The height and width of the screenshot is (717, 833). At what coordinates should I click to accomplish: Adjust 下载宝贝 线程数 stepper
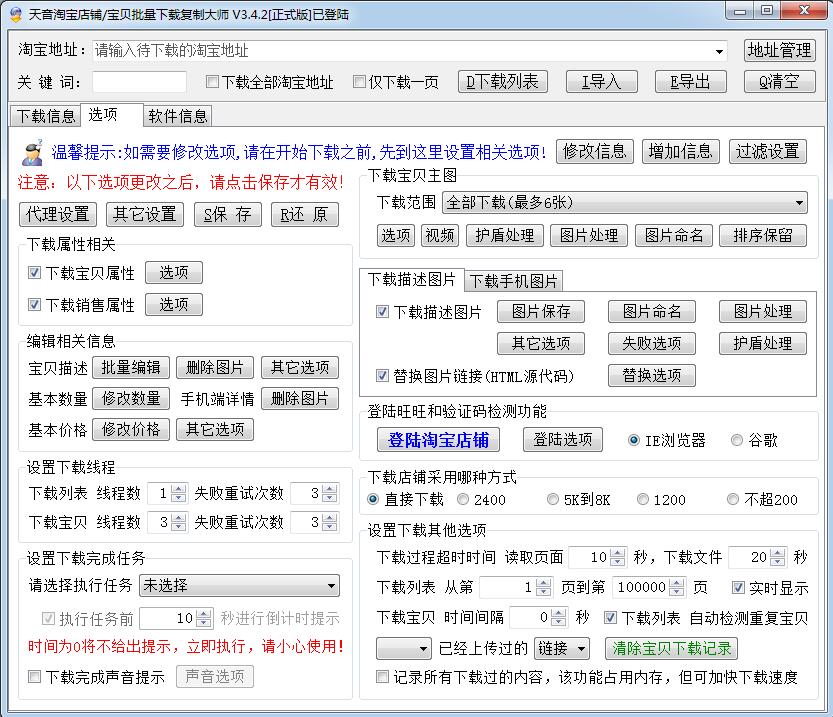[x=179, y=522]
